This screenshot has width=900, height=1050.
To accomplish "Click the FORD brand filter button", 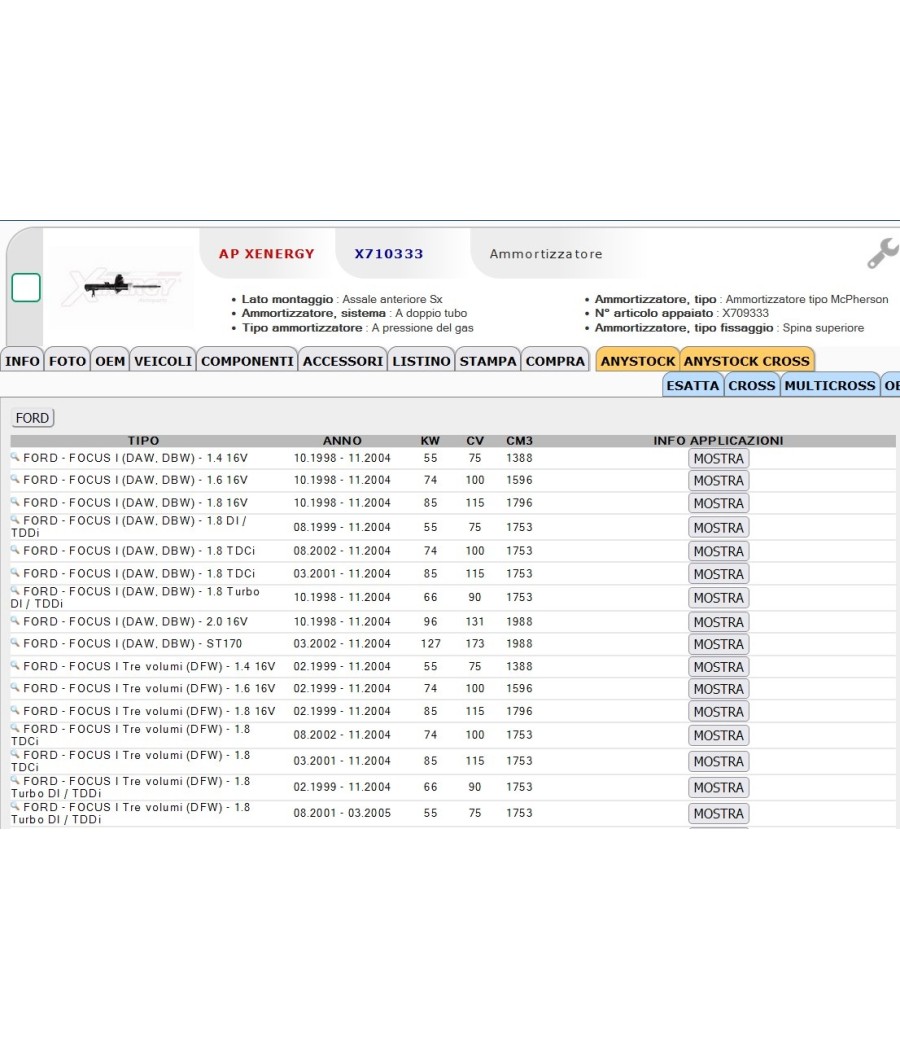I will pyautogui.click(x=32, y=418).
